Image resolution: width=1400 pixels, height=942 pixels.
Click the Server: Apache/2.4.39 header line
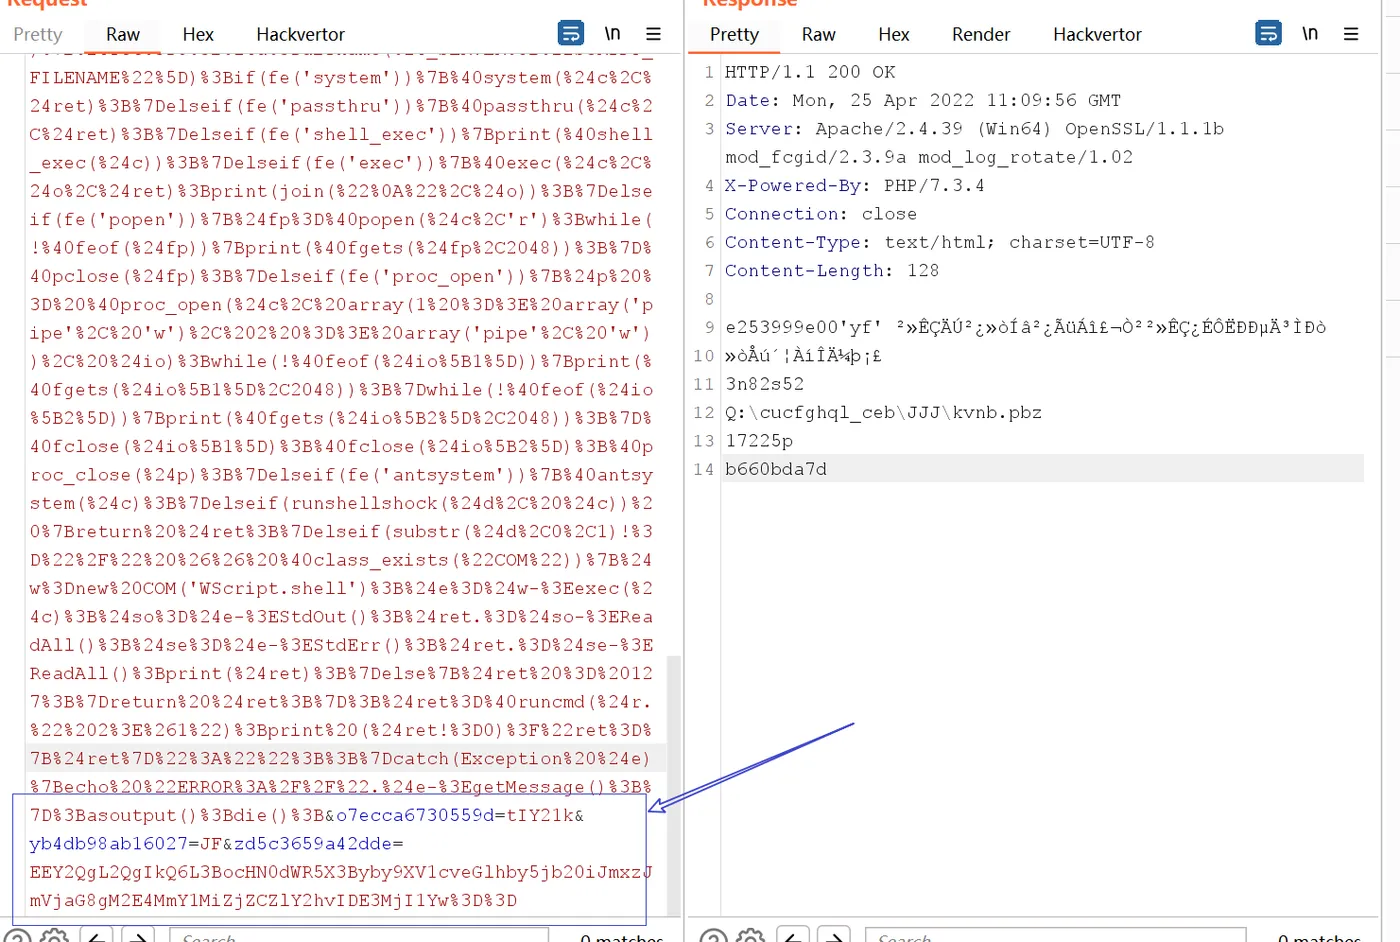point(974,129)
